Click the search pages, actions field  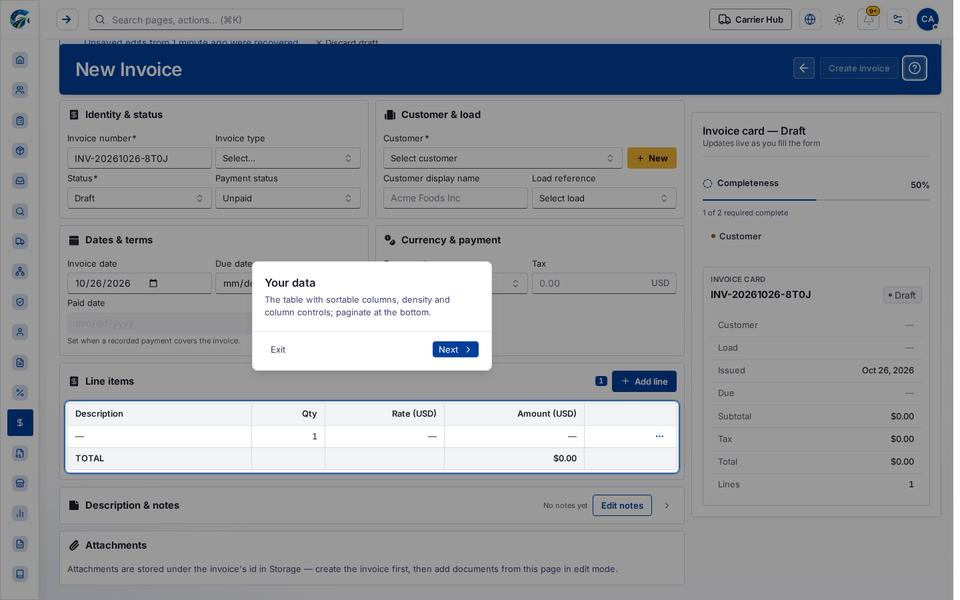[x=246, y=20]
